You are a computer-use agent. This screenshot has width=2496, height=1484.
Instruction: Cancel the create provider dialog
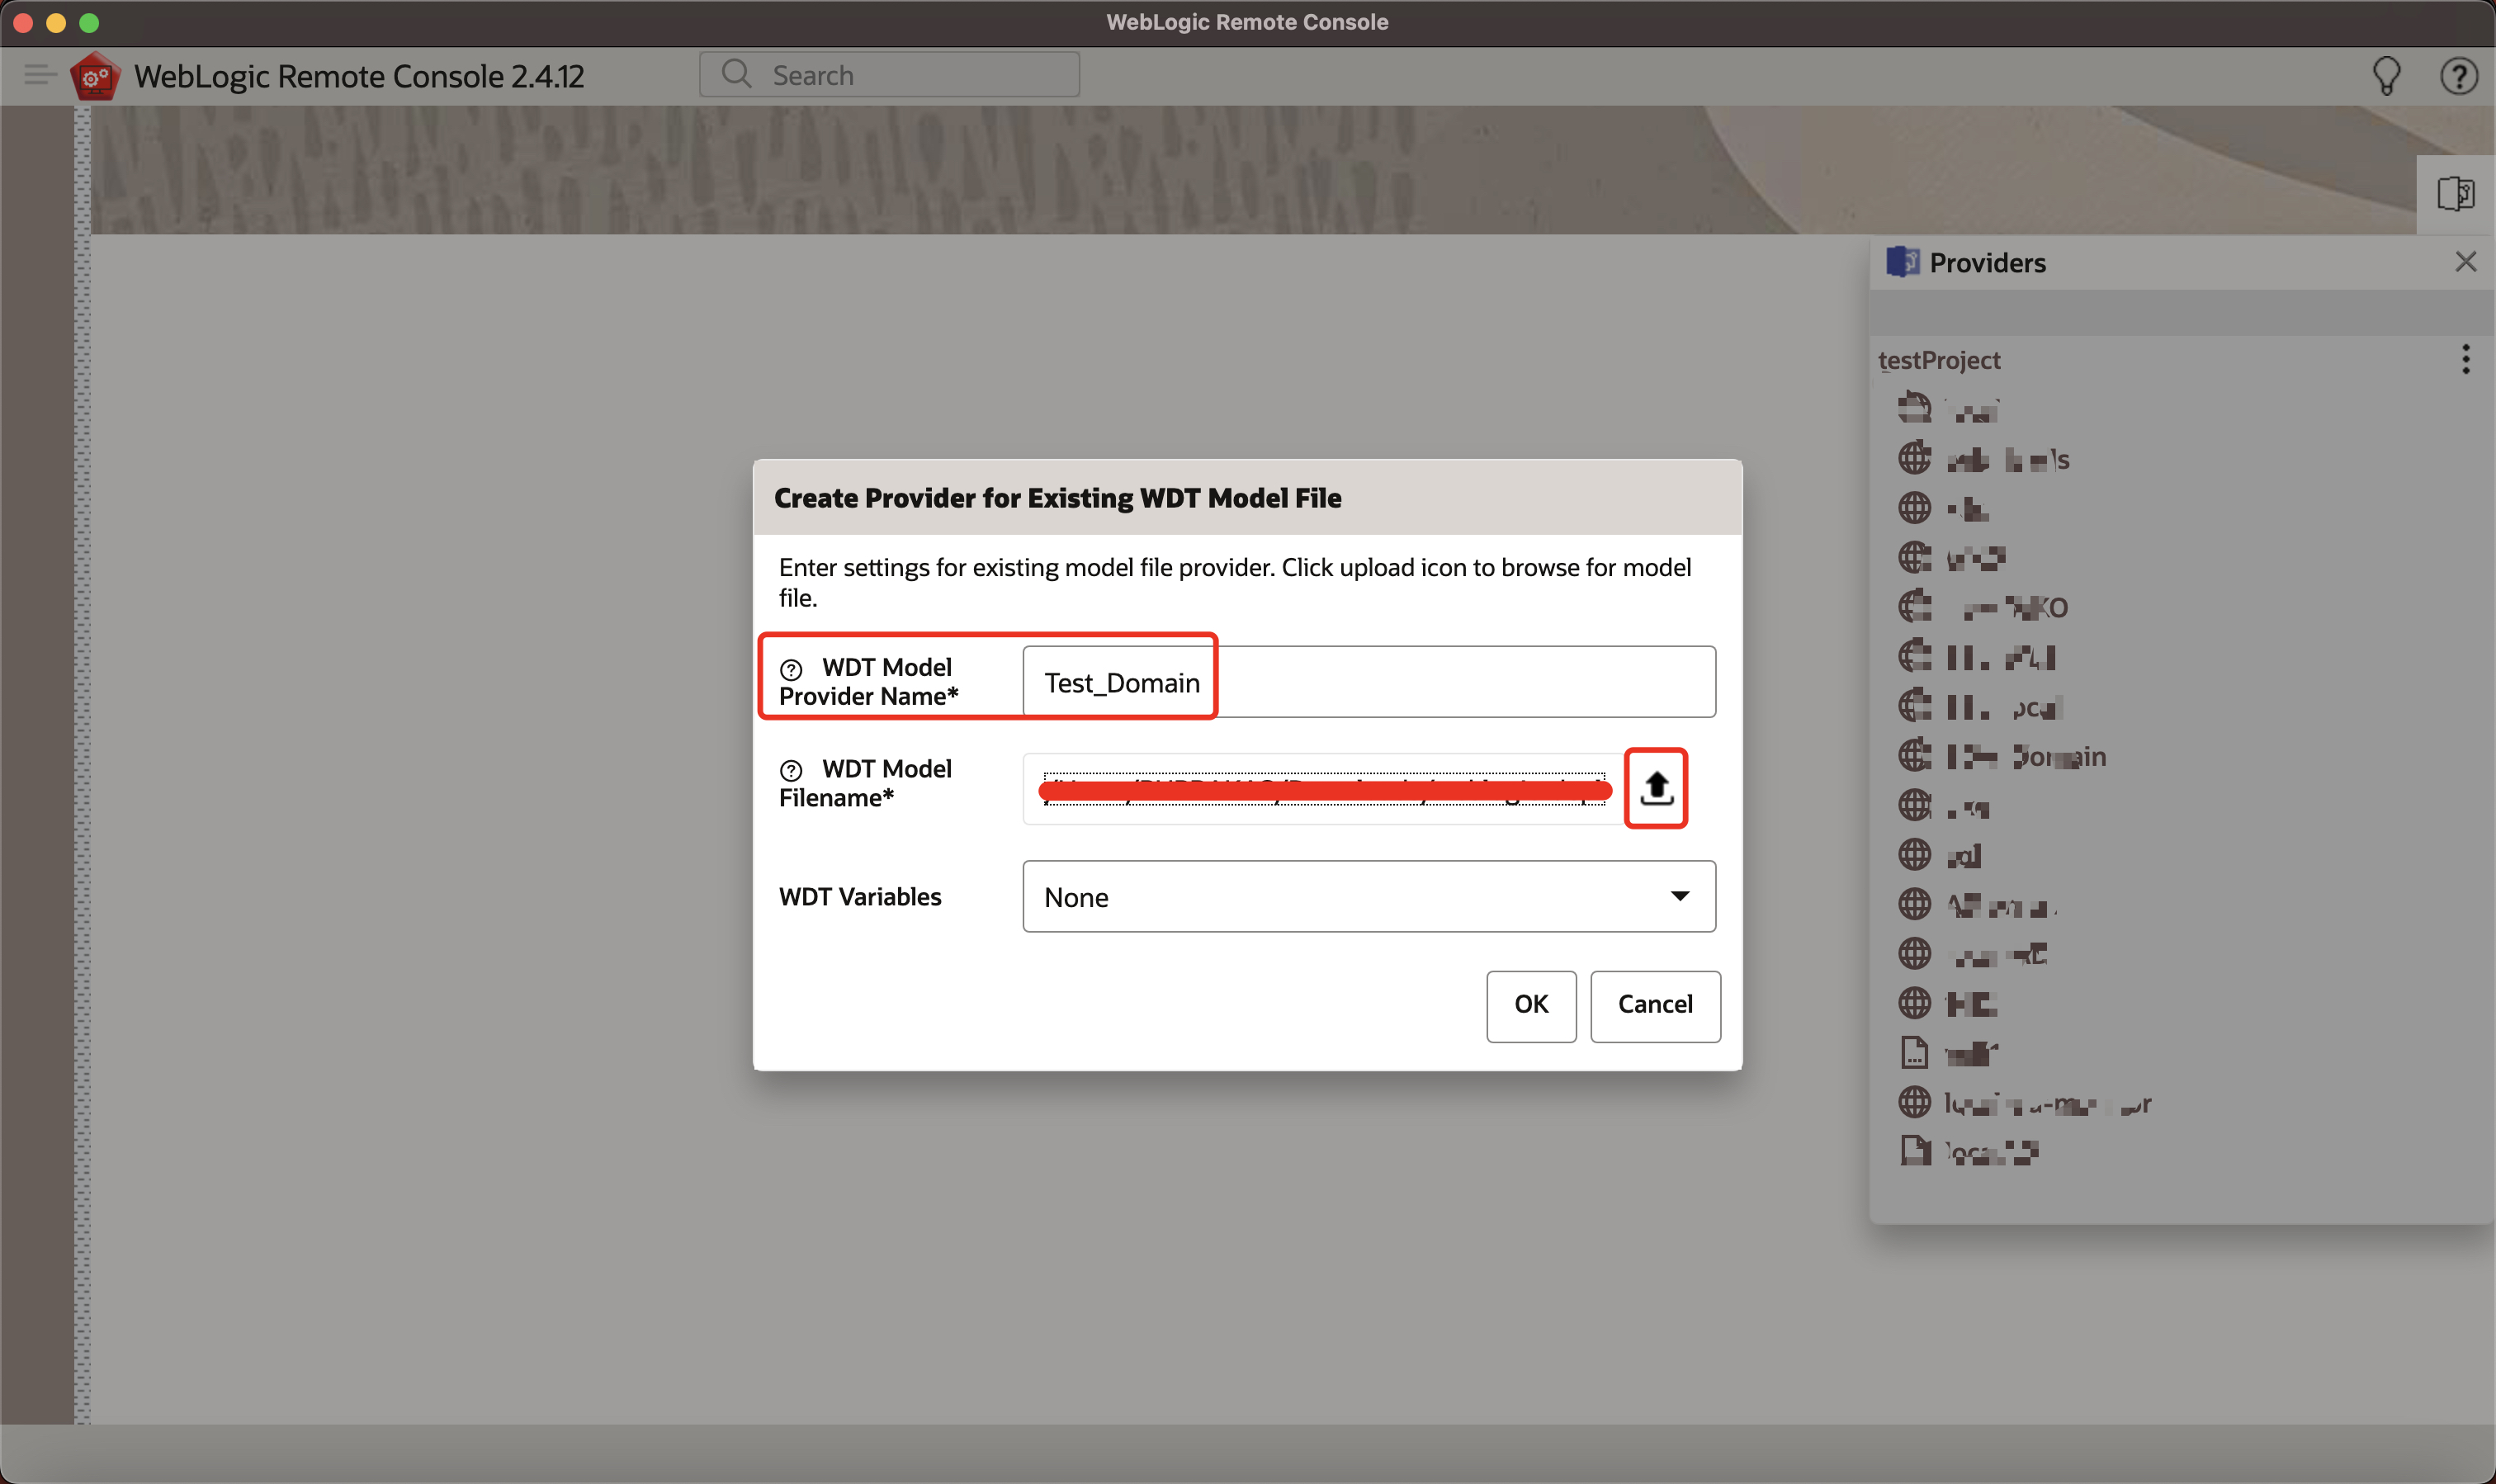(x=1654, y=1005)
